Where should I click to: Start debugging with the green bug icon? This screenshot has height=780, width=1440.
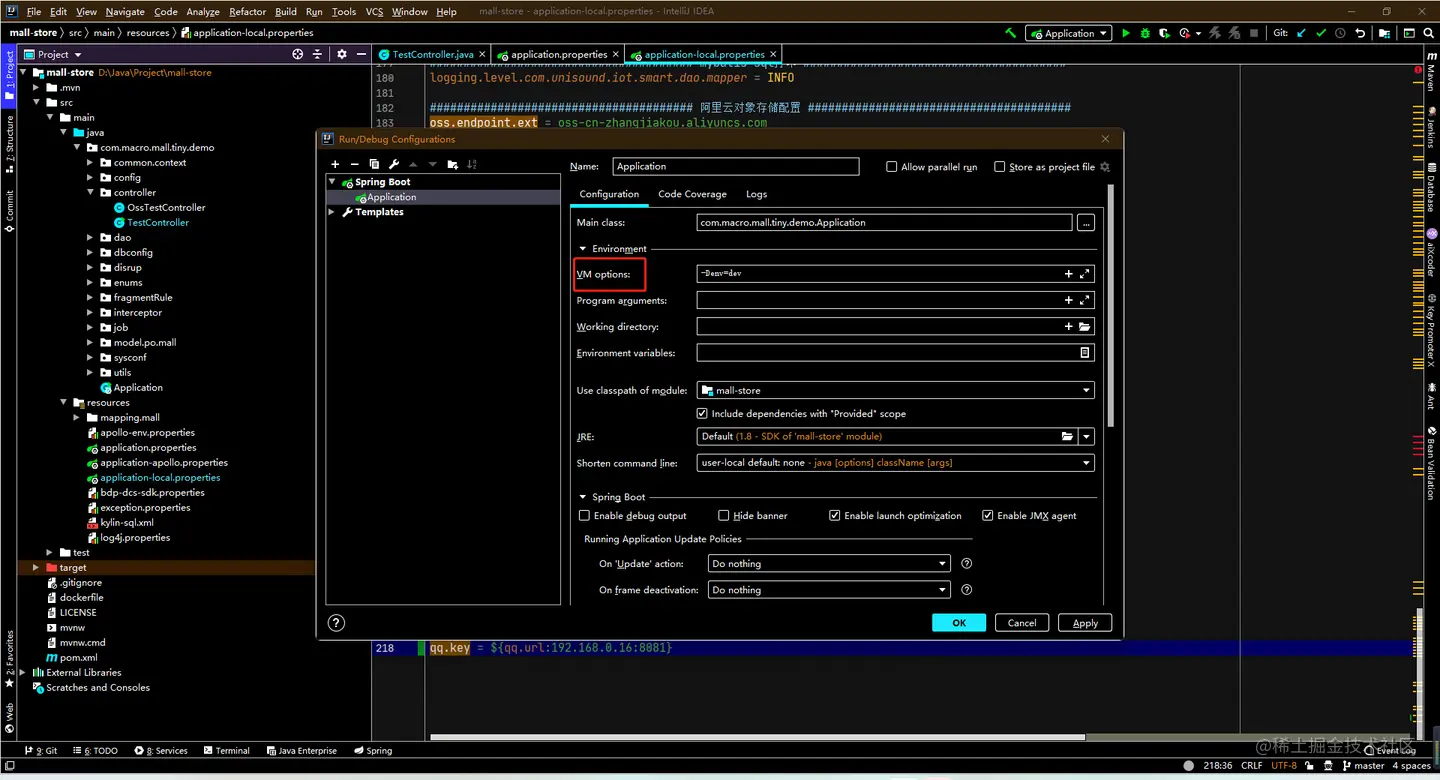[x=1145, y=33]
